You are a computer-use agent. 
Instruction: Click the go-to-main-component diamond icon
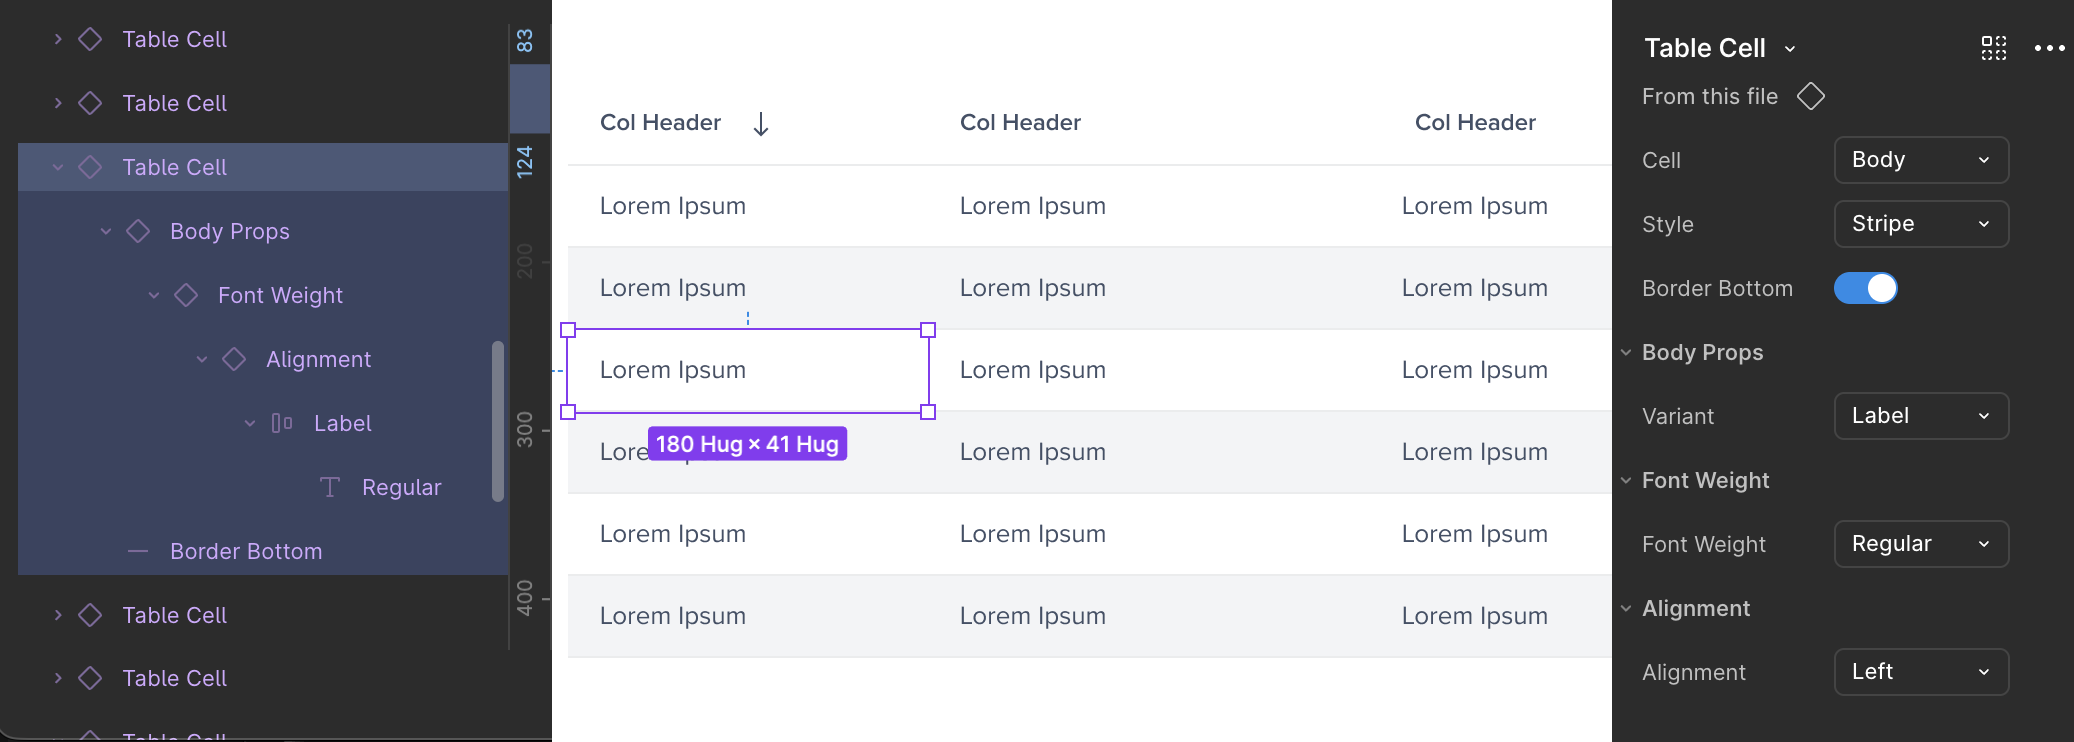(1811, 96)
